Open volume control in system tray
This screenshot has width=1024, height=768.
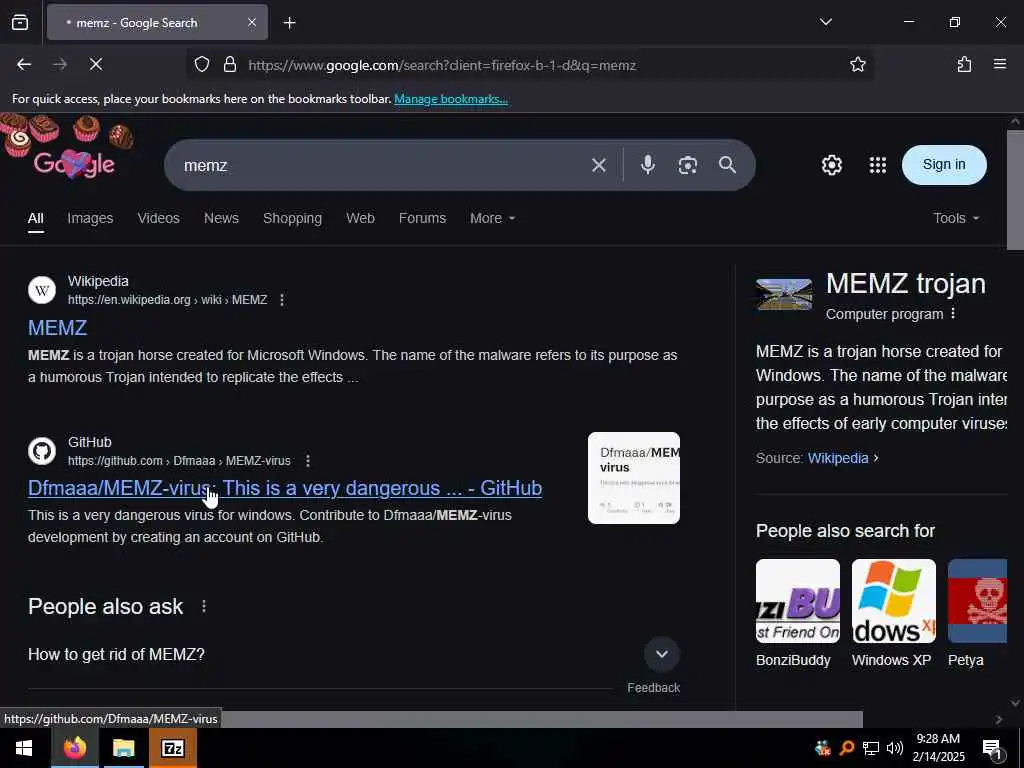click(895, 748)
